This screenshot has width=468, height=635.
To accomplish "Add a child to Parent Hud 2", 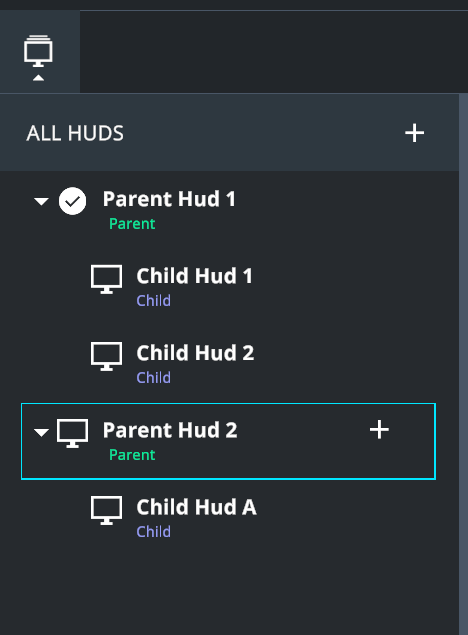I will click(379, 430).
